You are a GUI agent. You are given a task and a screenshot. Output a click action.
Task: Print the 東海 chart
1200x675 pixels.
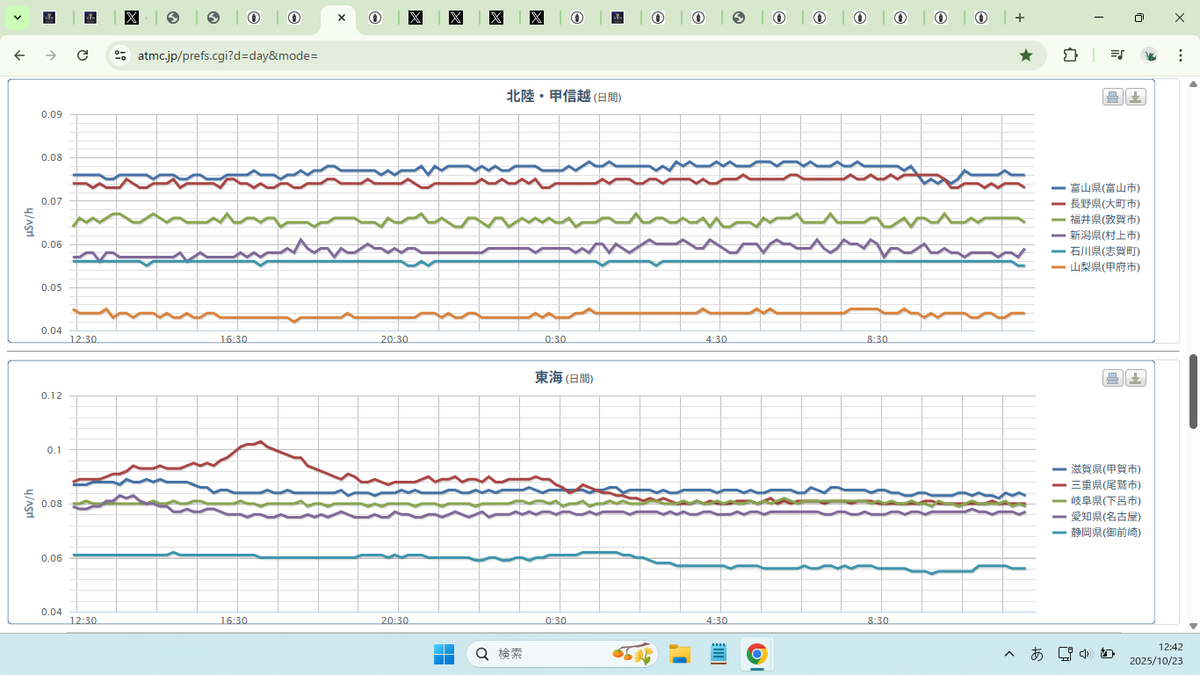coord(1113,378)
